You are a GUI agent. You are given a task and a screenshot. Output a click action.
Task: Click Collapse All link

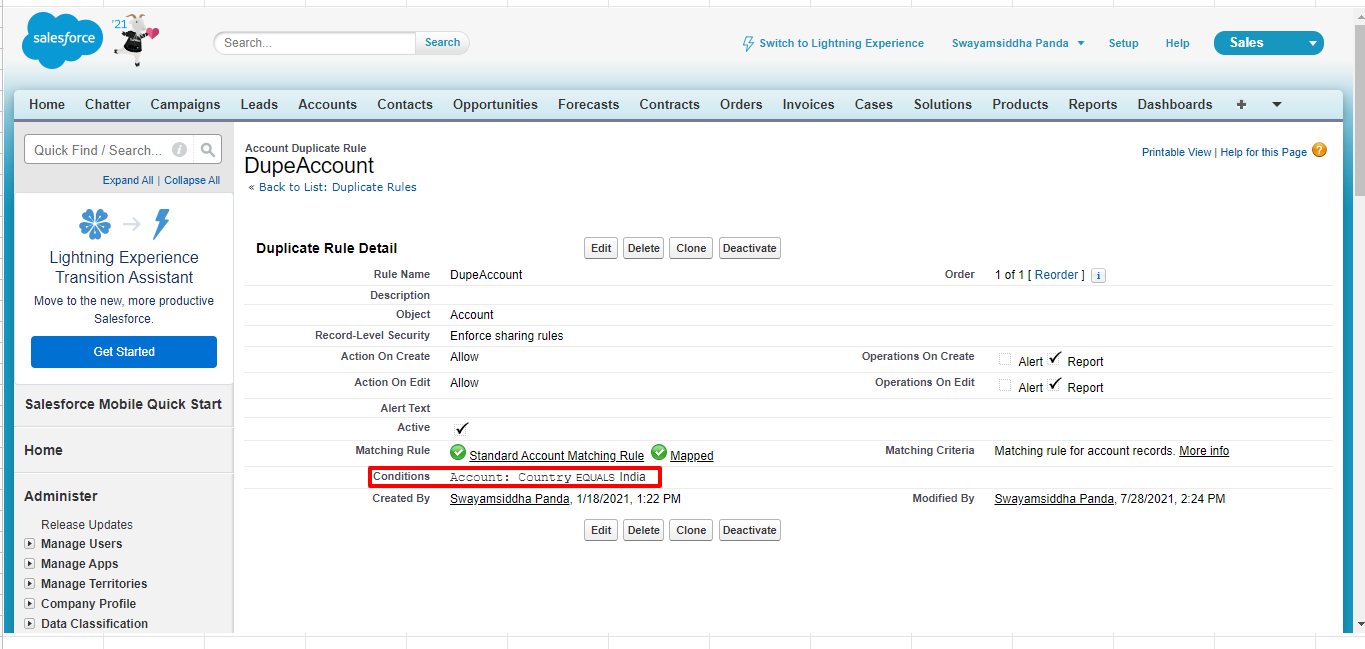click(x=192, y=181)
